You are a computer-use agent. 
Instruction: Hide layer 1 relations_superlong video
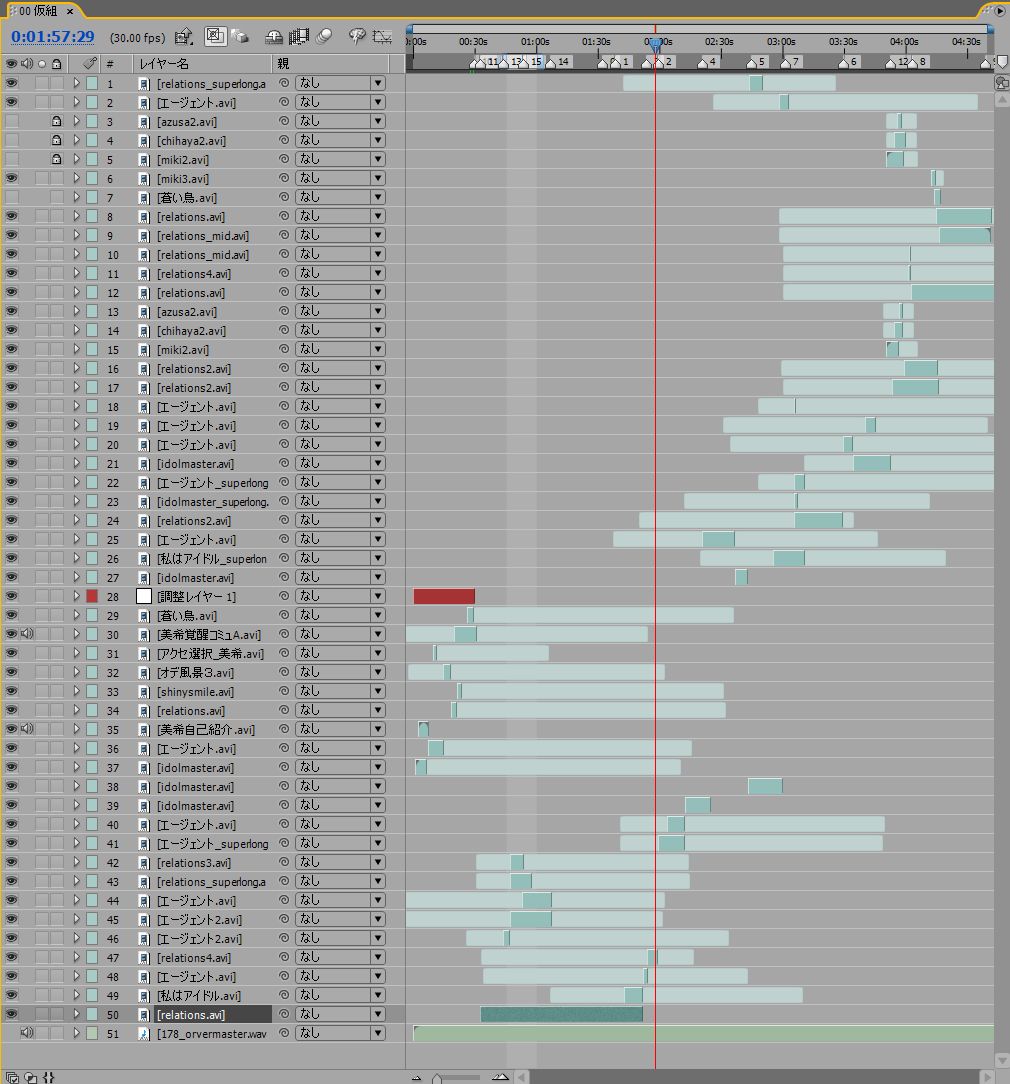11,83
